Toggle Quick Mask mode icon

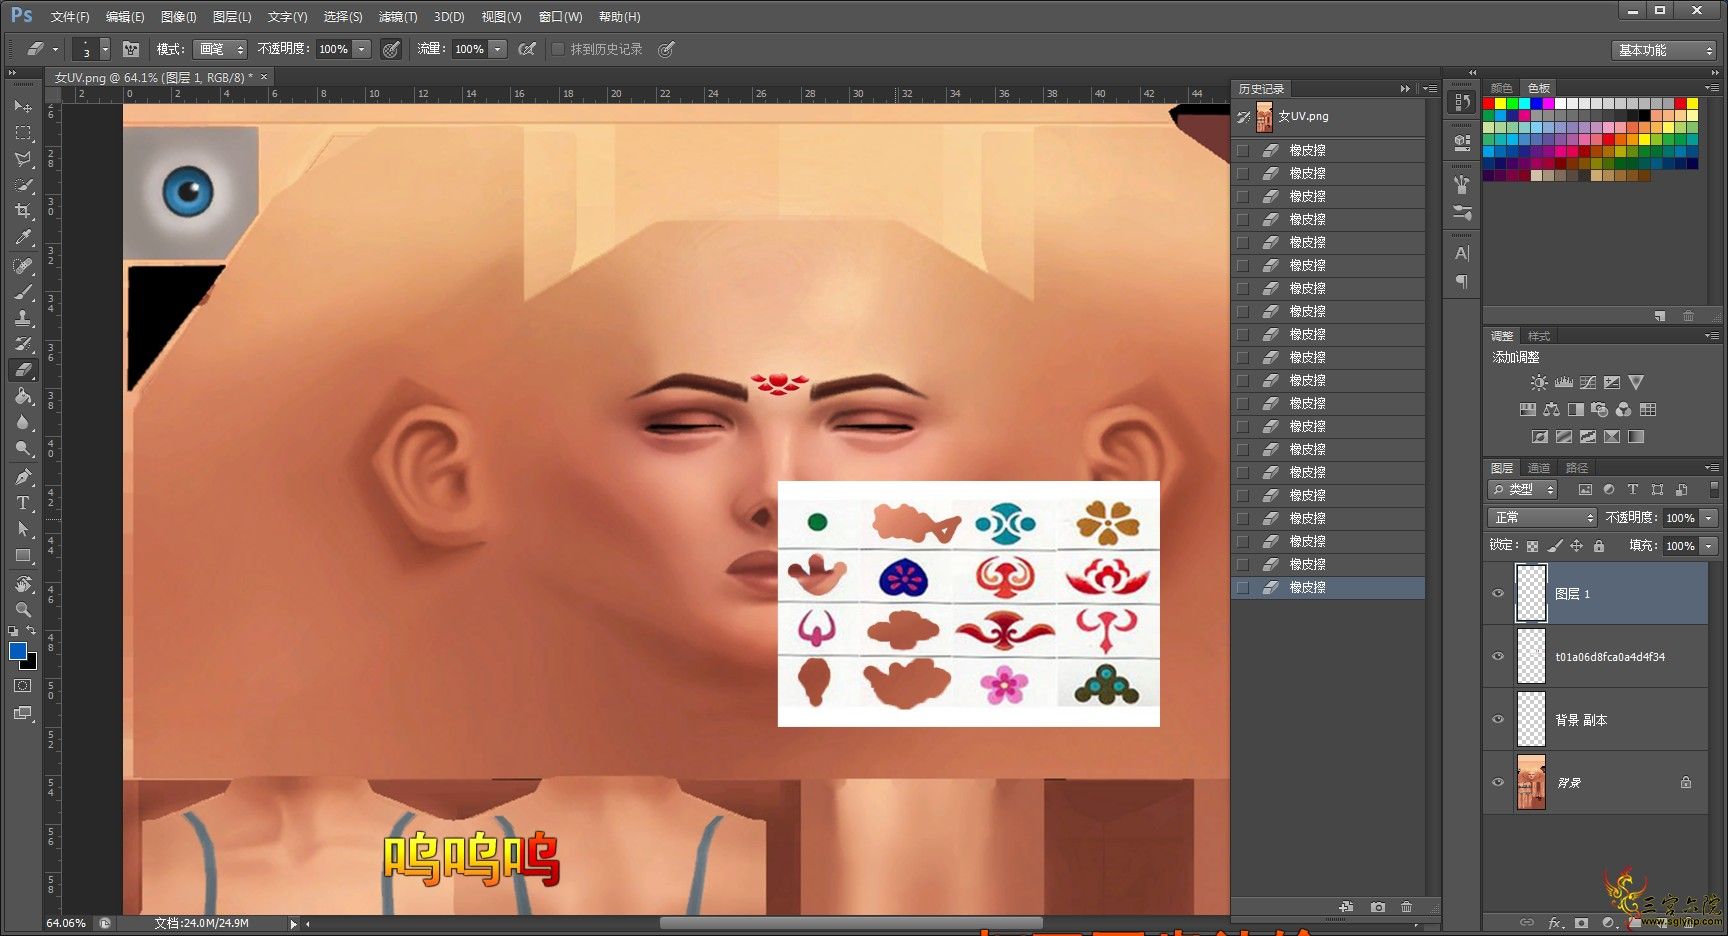click(x=23, y=686)
